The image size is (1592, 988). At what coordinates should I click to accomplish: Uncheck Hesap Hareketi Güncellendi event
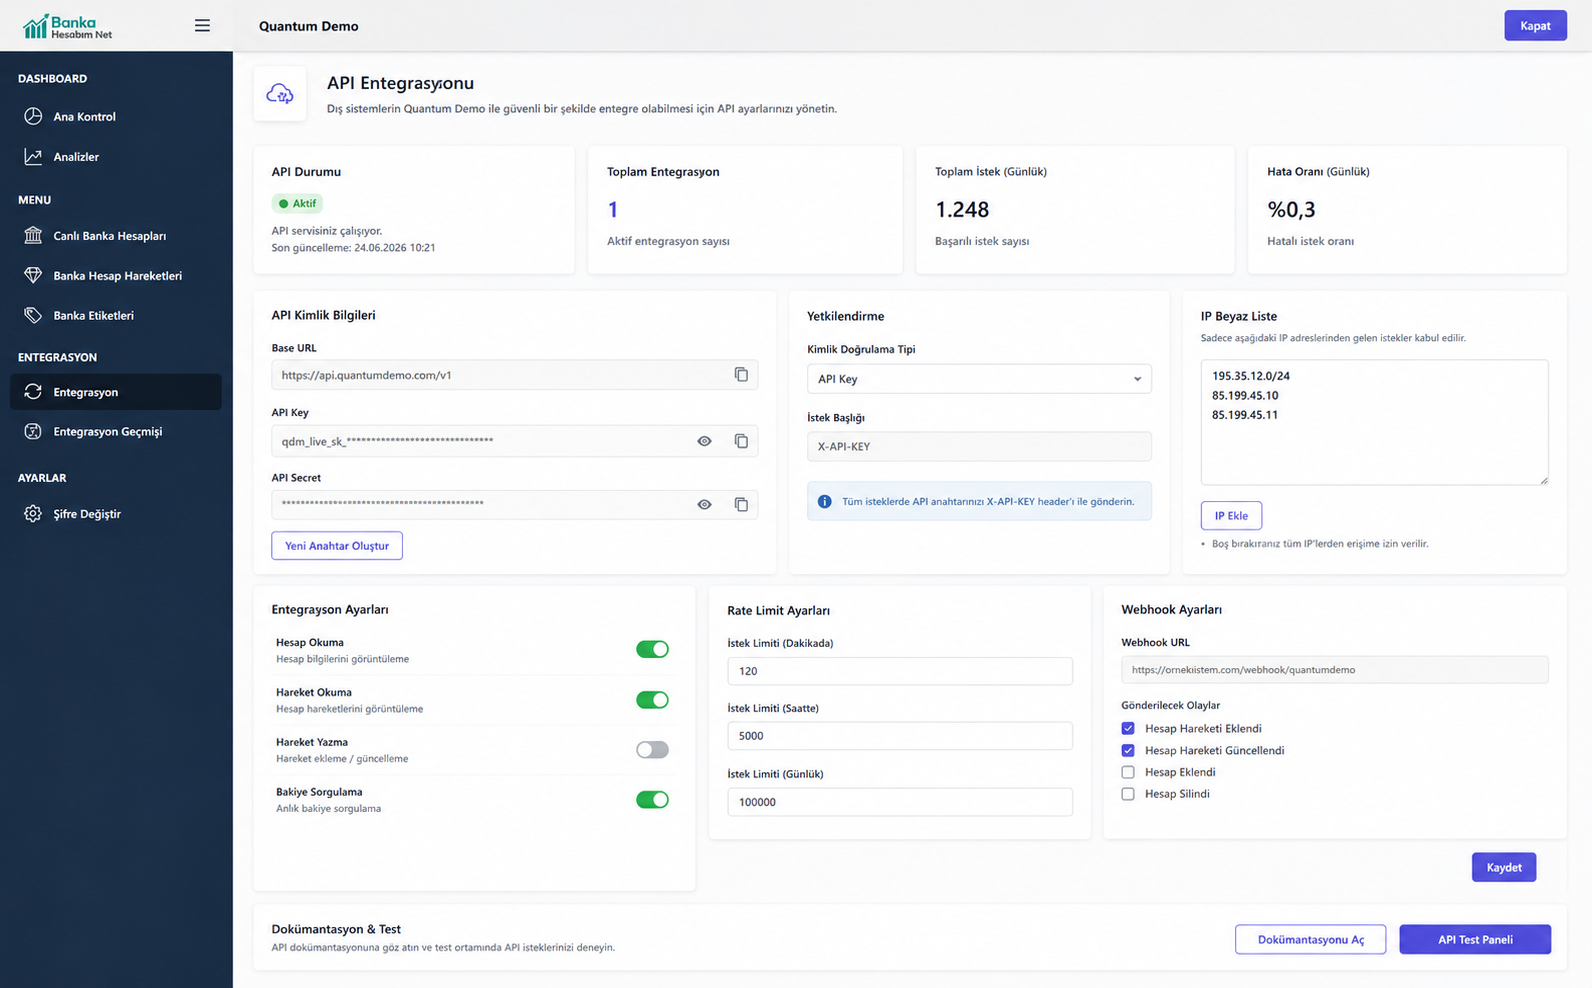click(1128, 750)
